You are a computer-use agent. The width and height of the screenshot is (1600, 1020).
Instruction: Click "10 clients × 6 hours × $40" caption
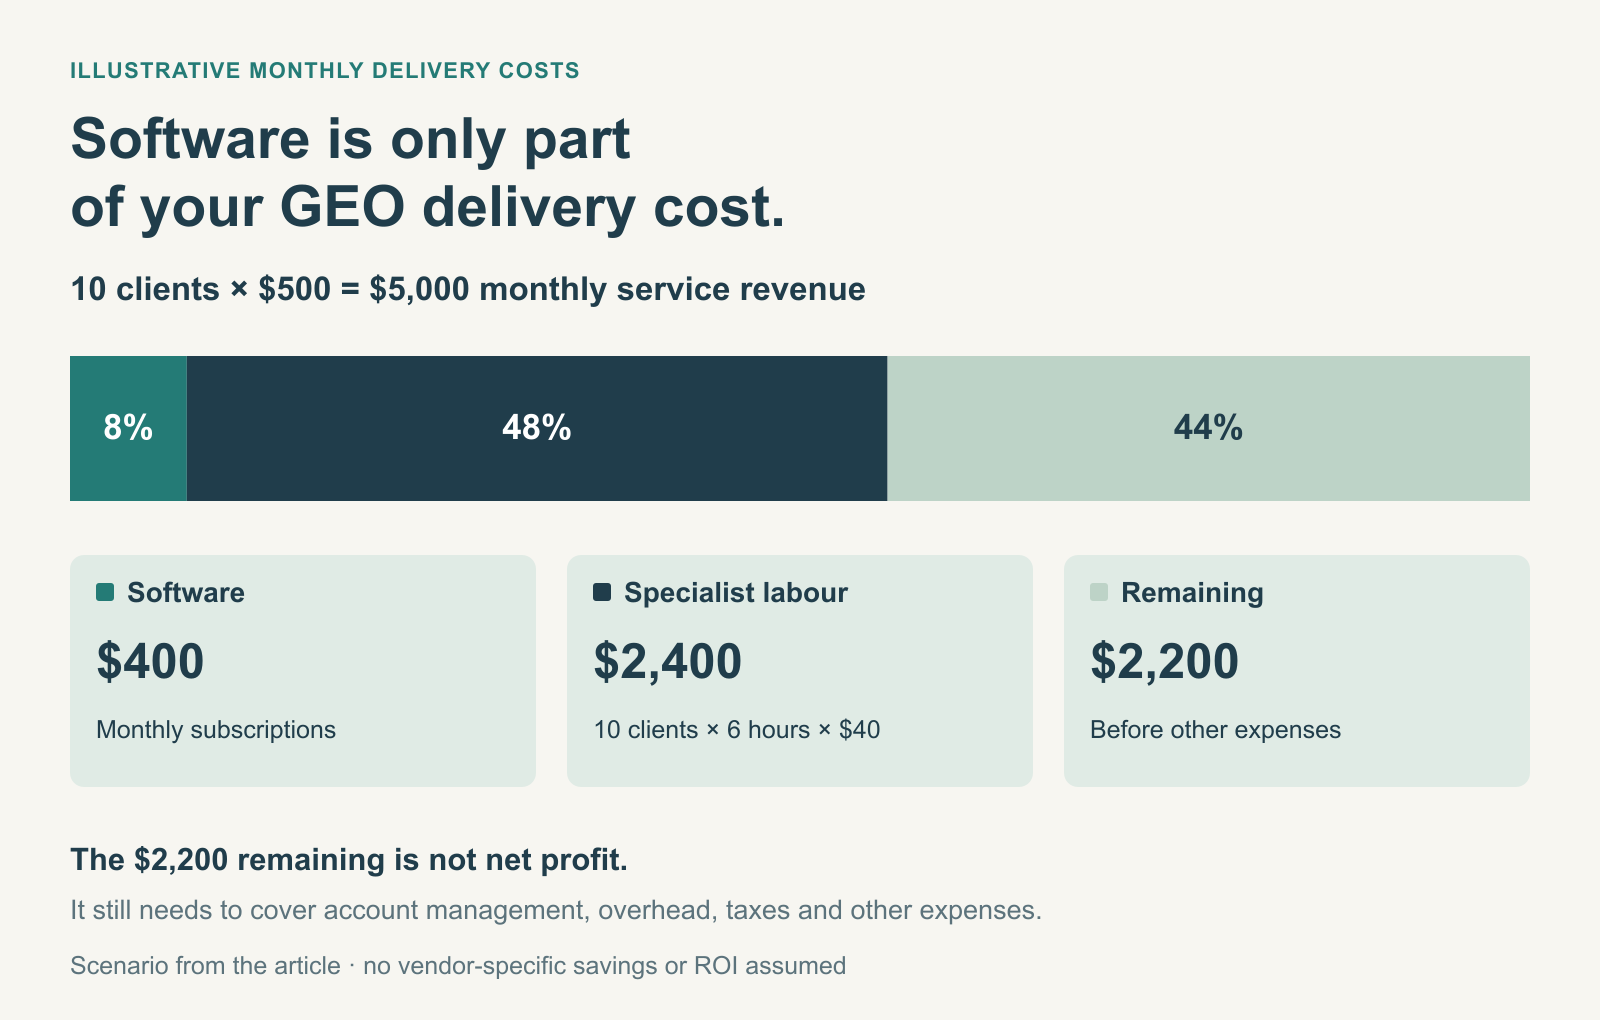(737, 730)
